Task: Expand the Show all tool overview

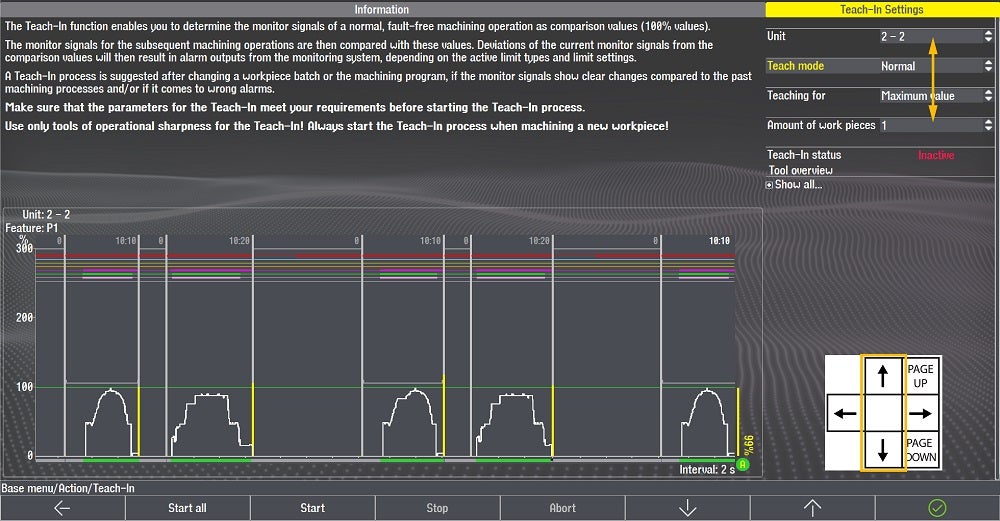Action: pyautogui.click(x=794, y=185)
